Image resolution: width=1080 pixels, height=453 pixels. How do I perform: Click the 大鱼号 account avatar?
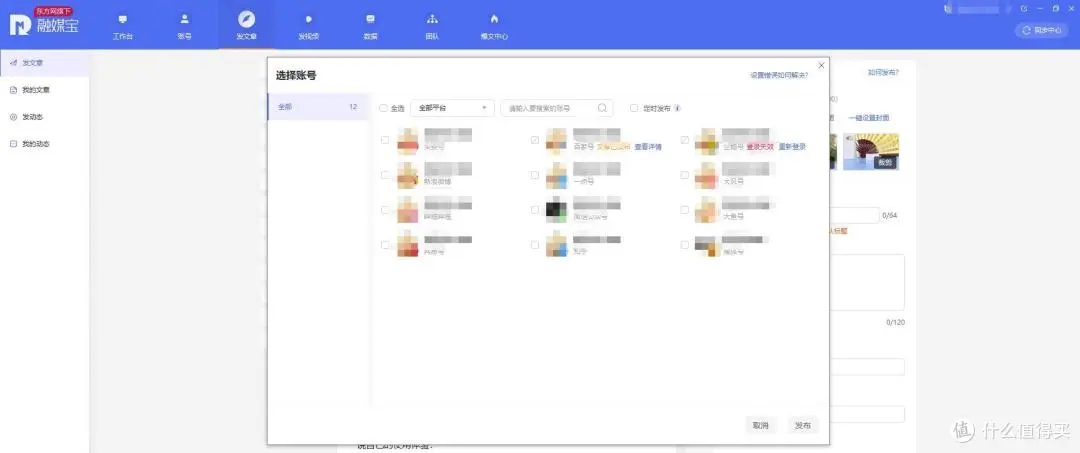[706, 209]
